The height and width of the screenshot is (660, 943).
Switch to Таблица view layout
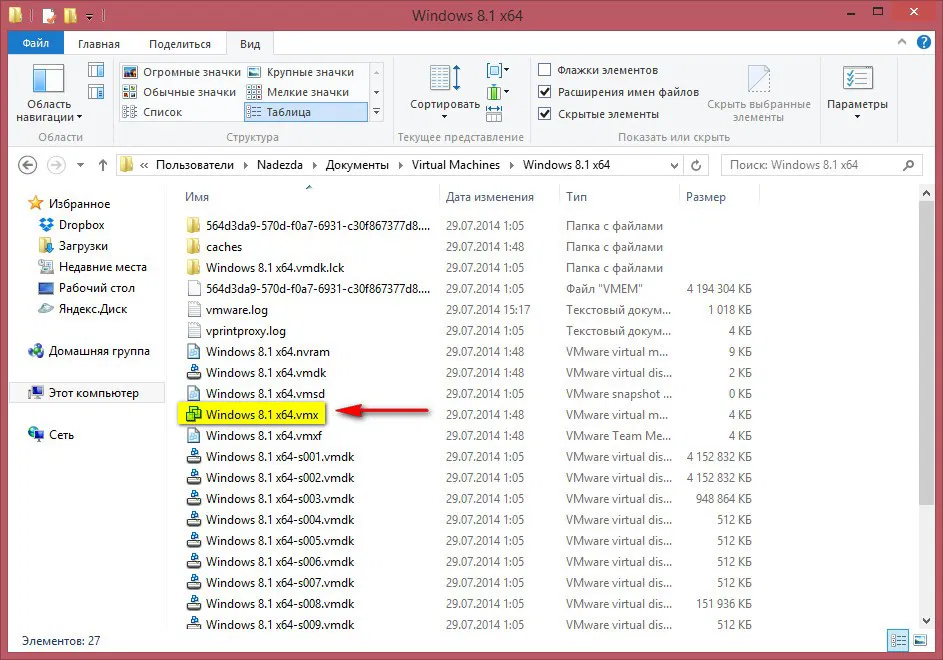click(x=306, y=112)
